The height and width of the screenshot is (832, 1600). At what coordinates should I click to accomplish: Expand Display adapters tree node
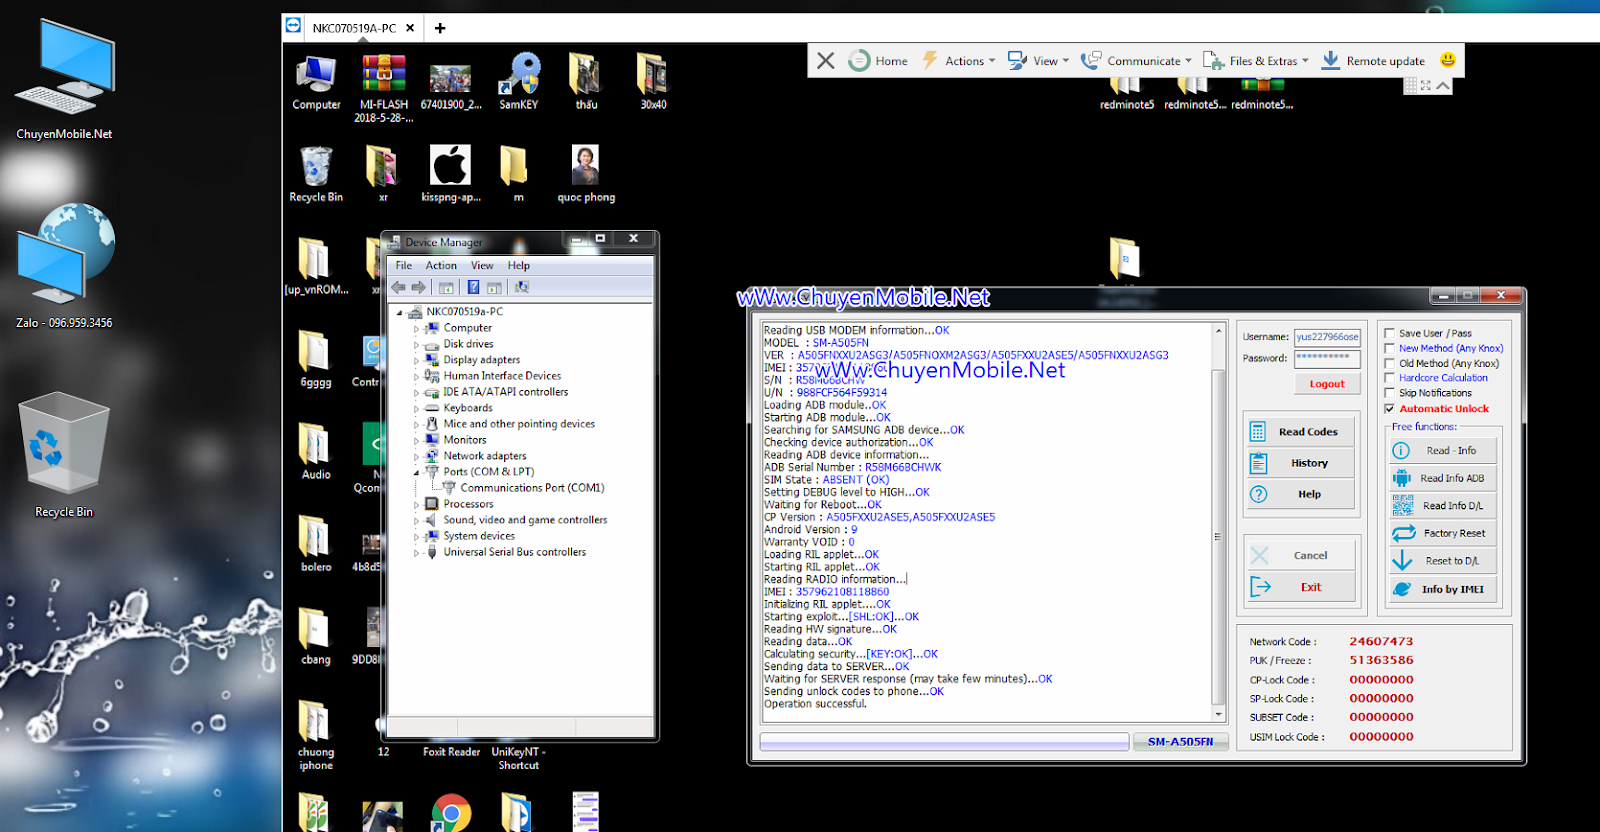417,360
